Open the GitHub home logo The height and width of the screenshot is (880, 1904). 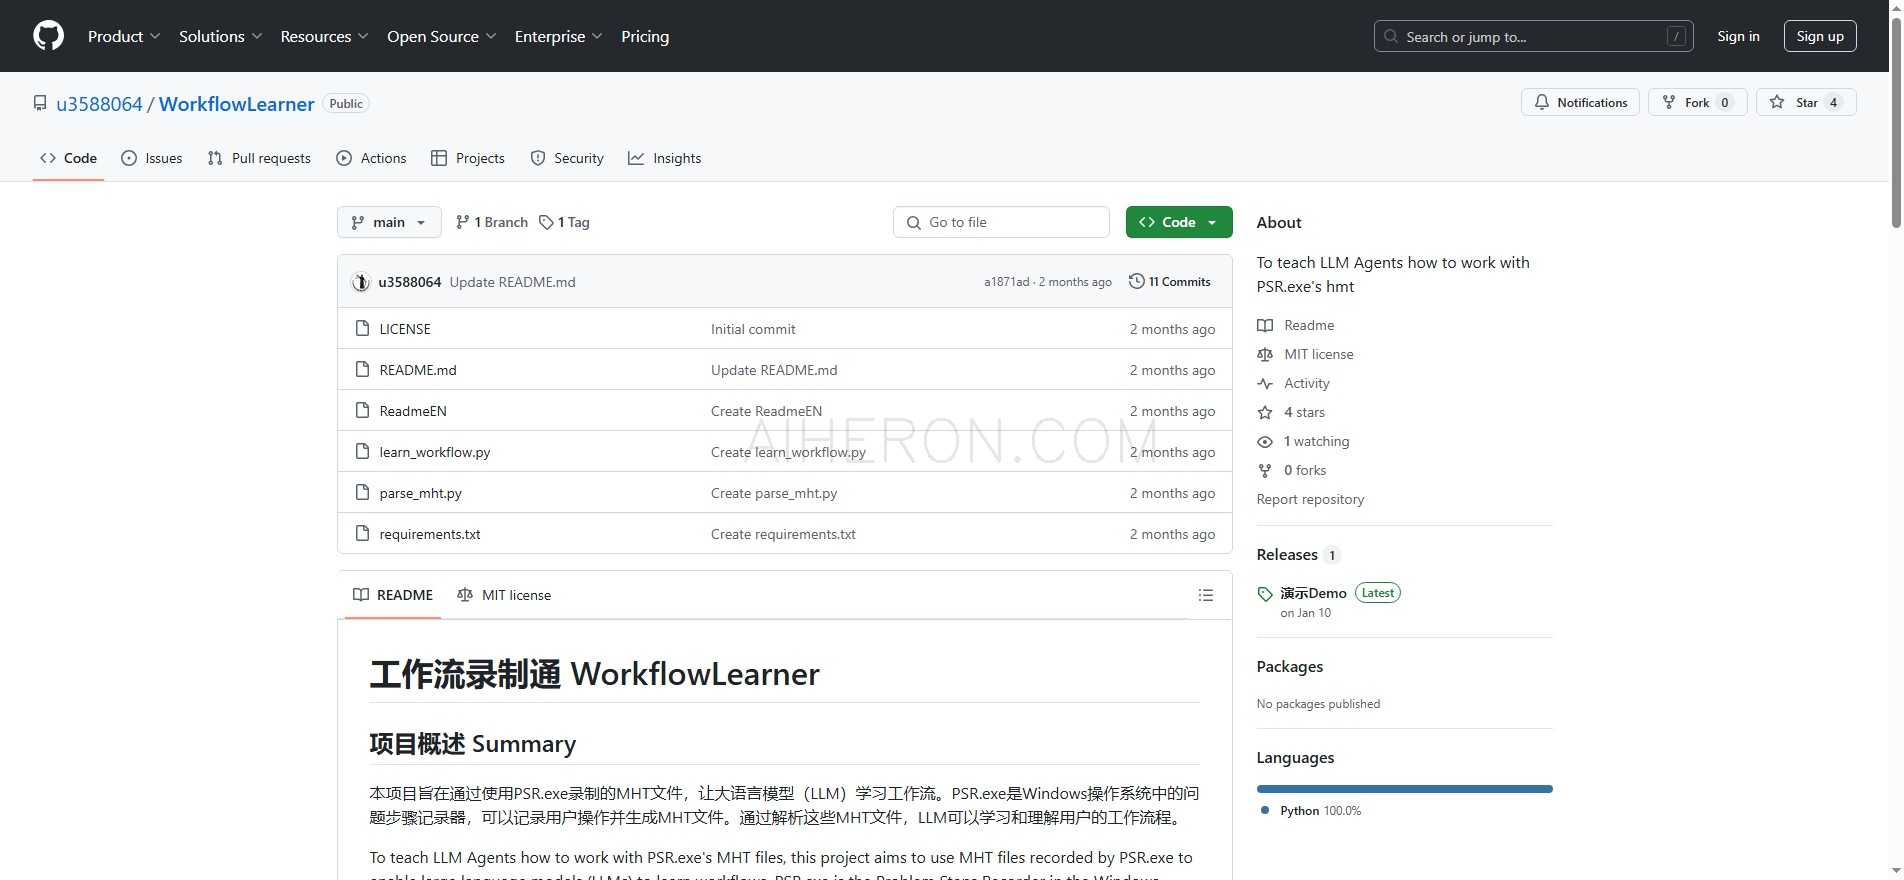click(48, 36)
